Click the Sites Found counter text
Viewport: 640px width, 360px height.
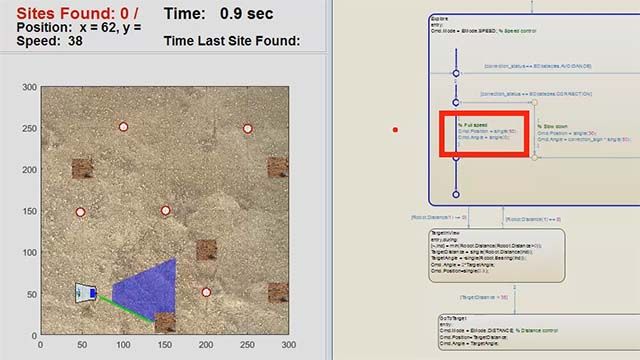[x=78, y=13]
